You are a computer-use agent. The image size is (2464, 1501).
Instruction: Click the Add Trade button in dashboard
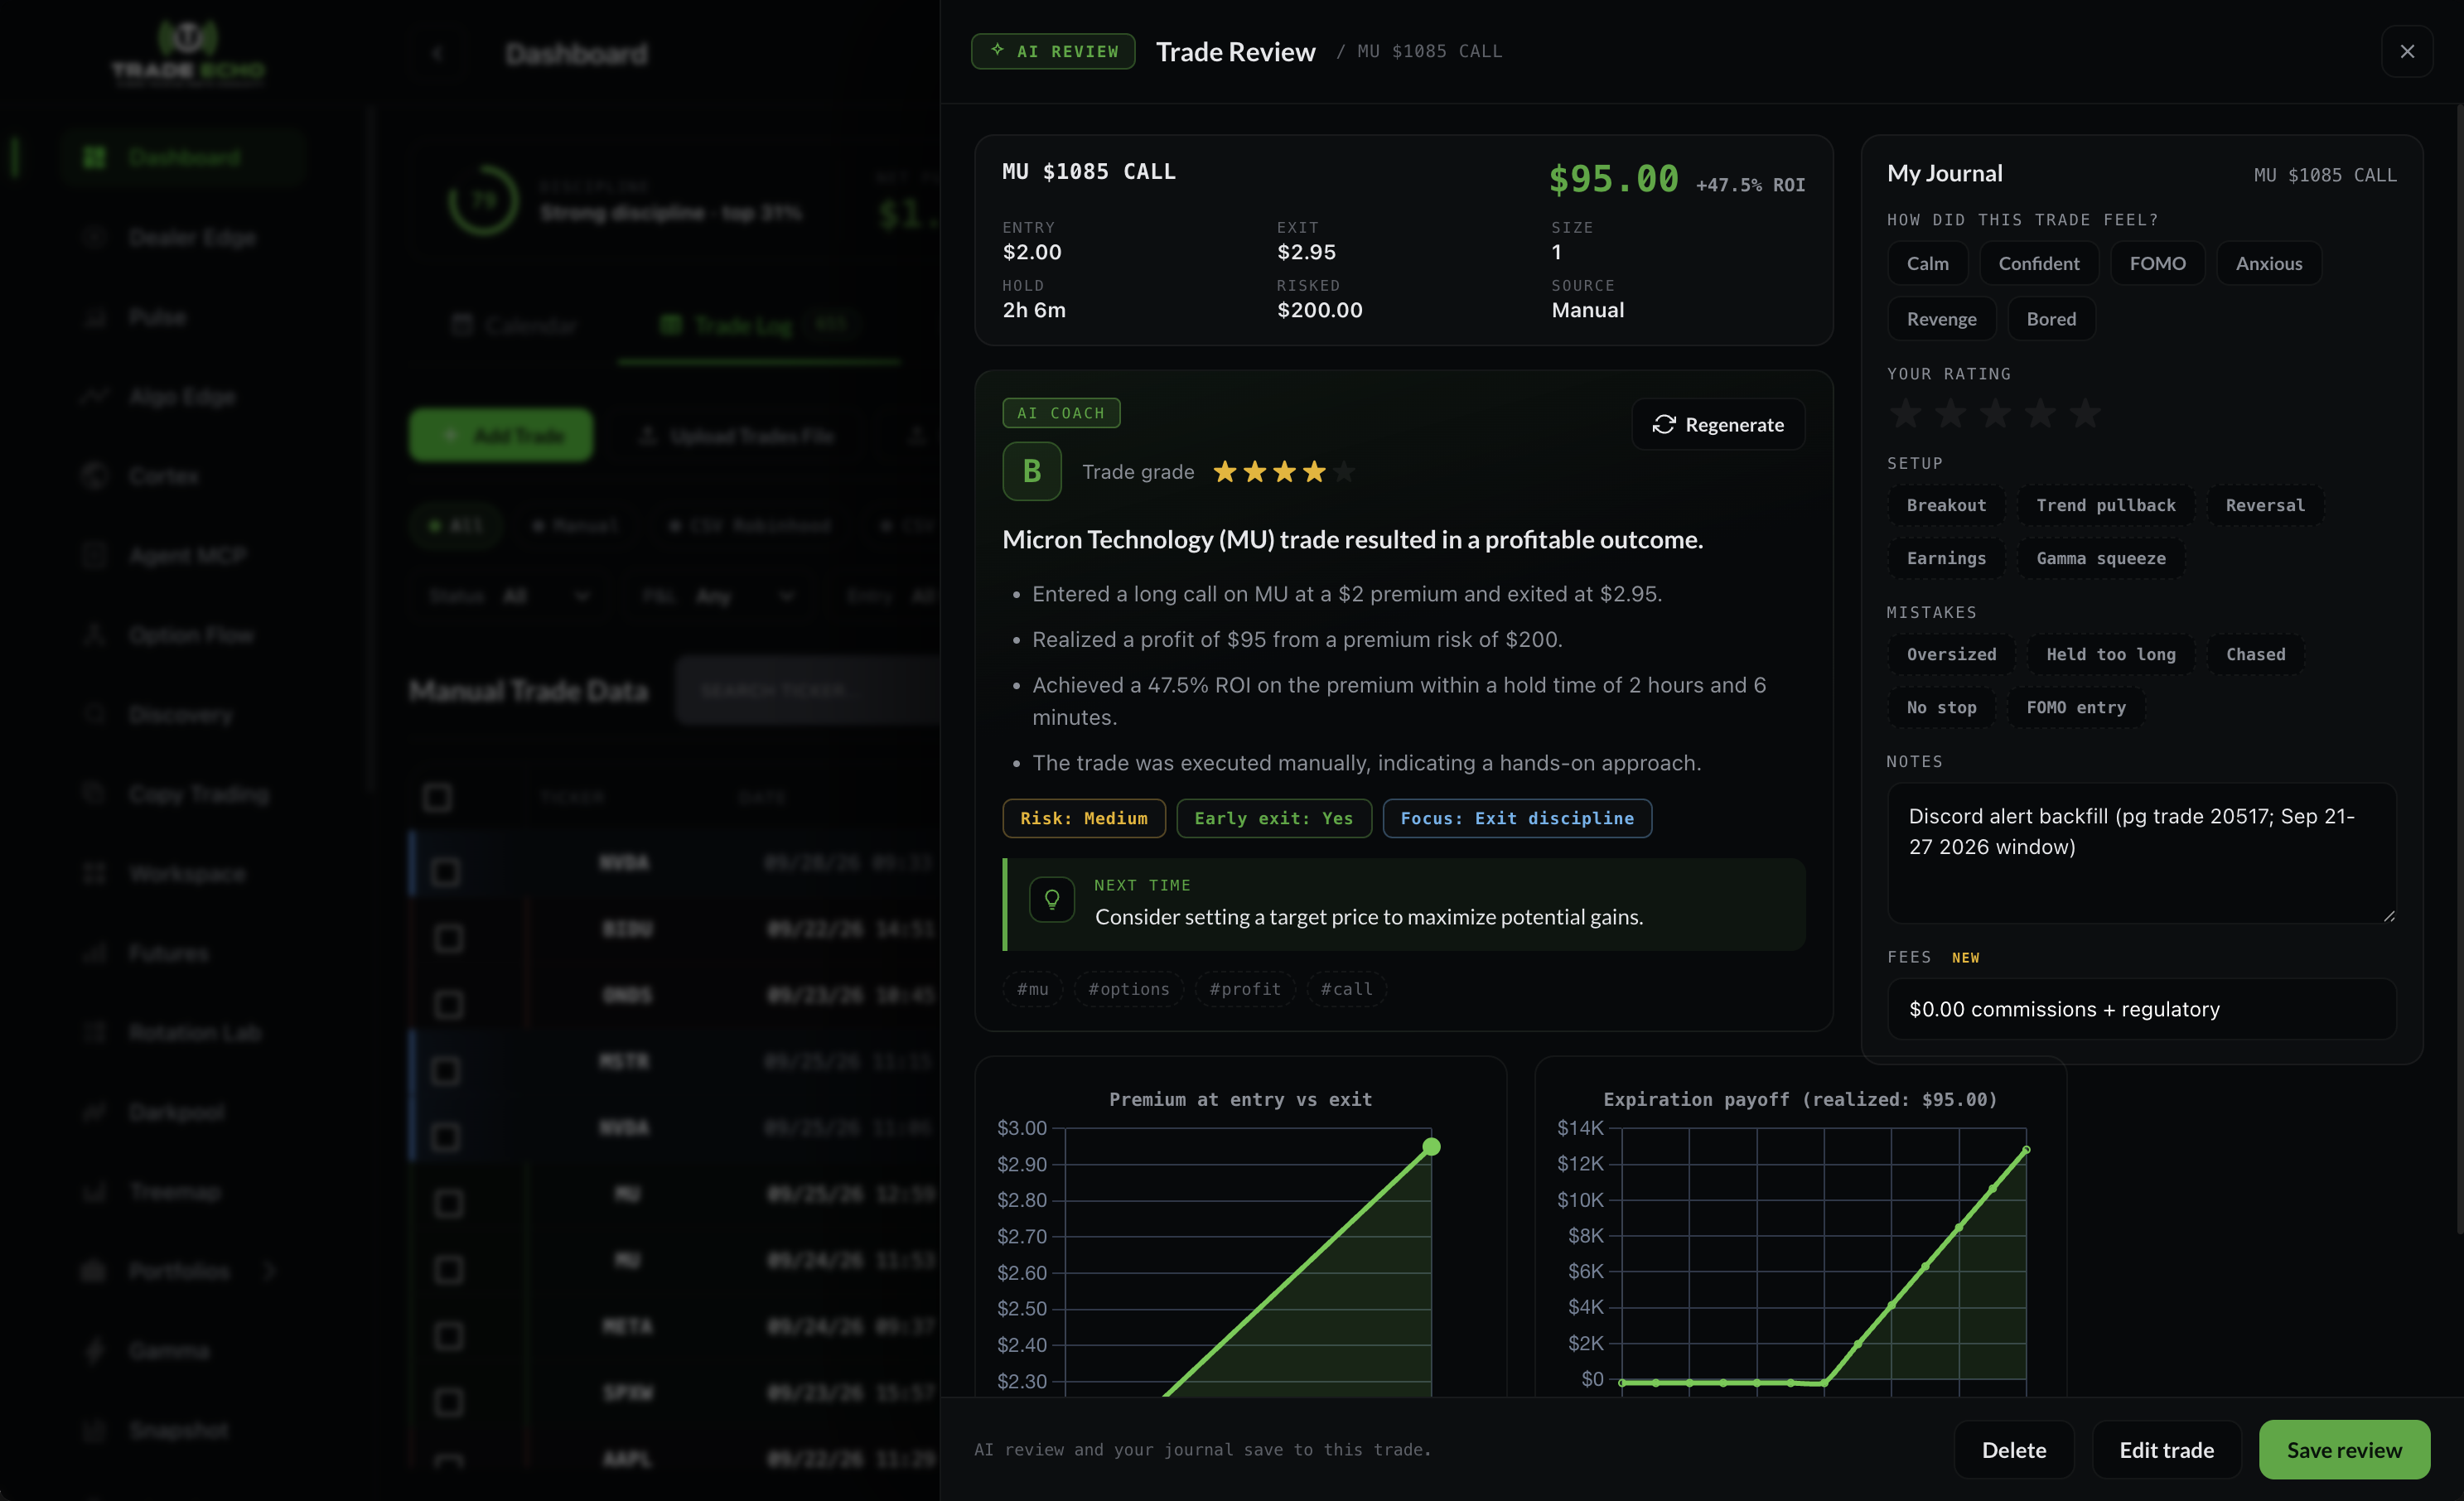click(501, 435)
